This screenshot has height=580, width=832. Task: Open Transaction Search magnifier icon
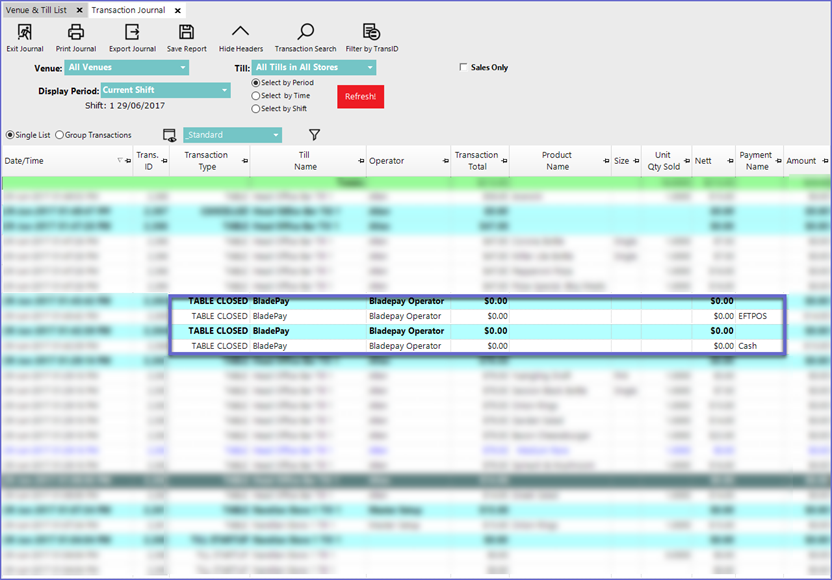[305, 32]
